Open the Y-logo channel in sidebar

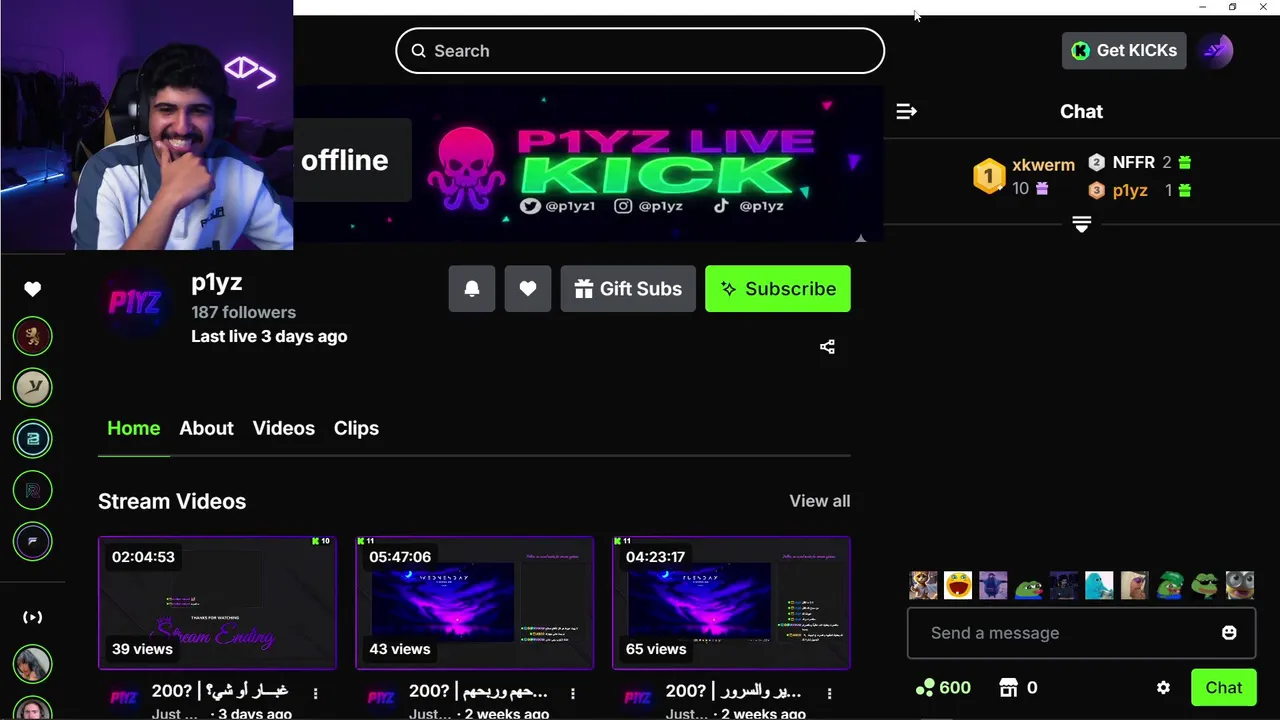[33, 387]
